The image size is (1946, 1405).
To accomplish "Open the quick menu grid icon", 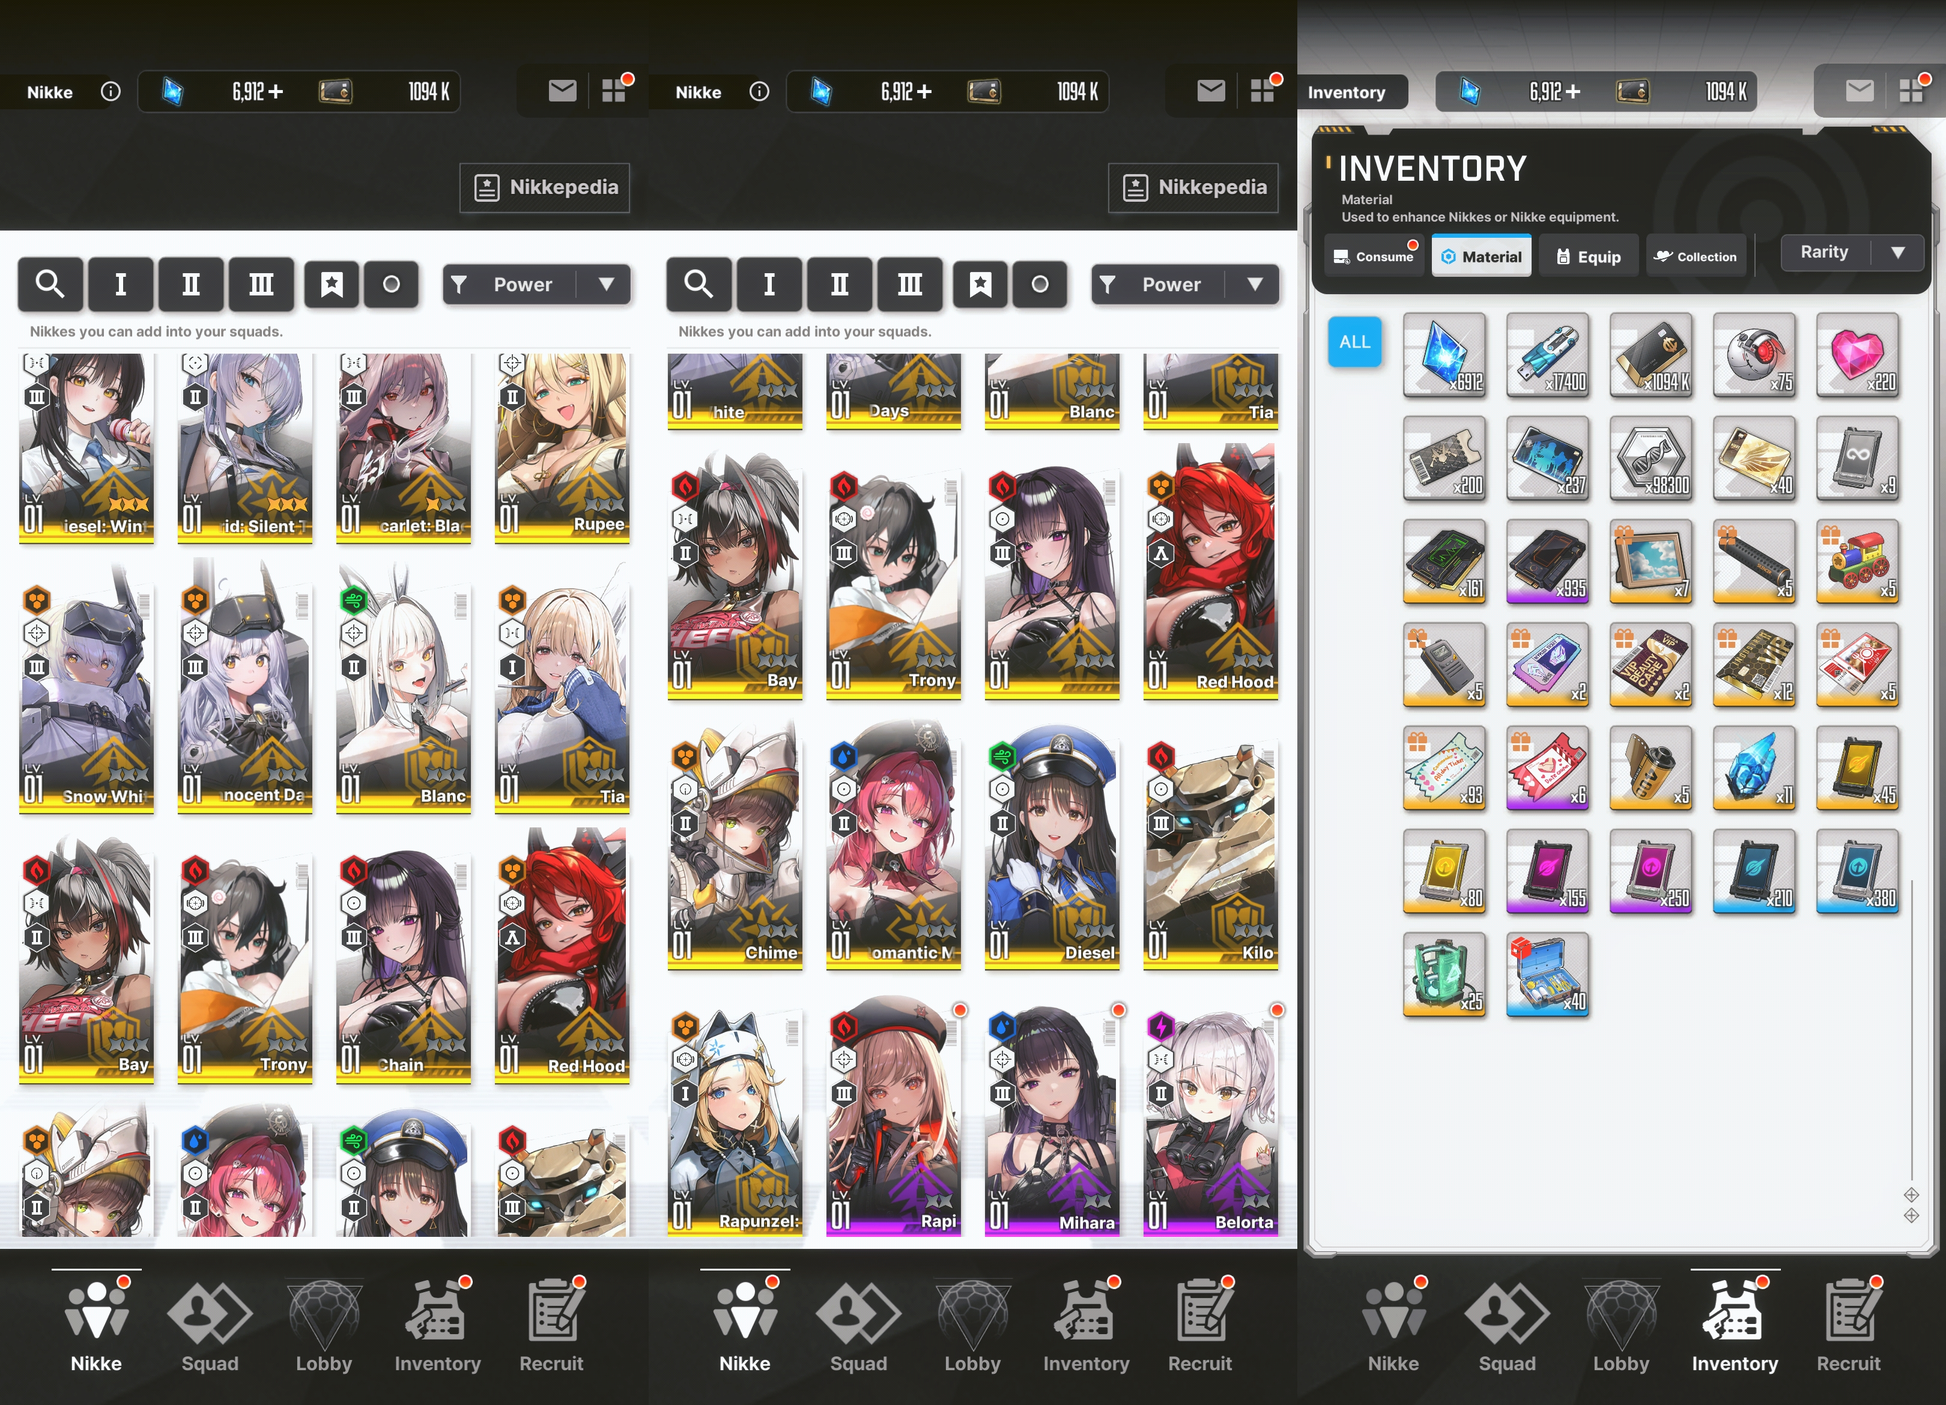I will [x=614, y=90].
